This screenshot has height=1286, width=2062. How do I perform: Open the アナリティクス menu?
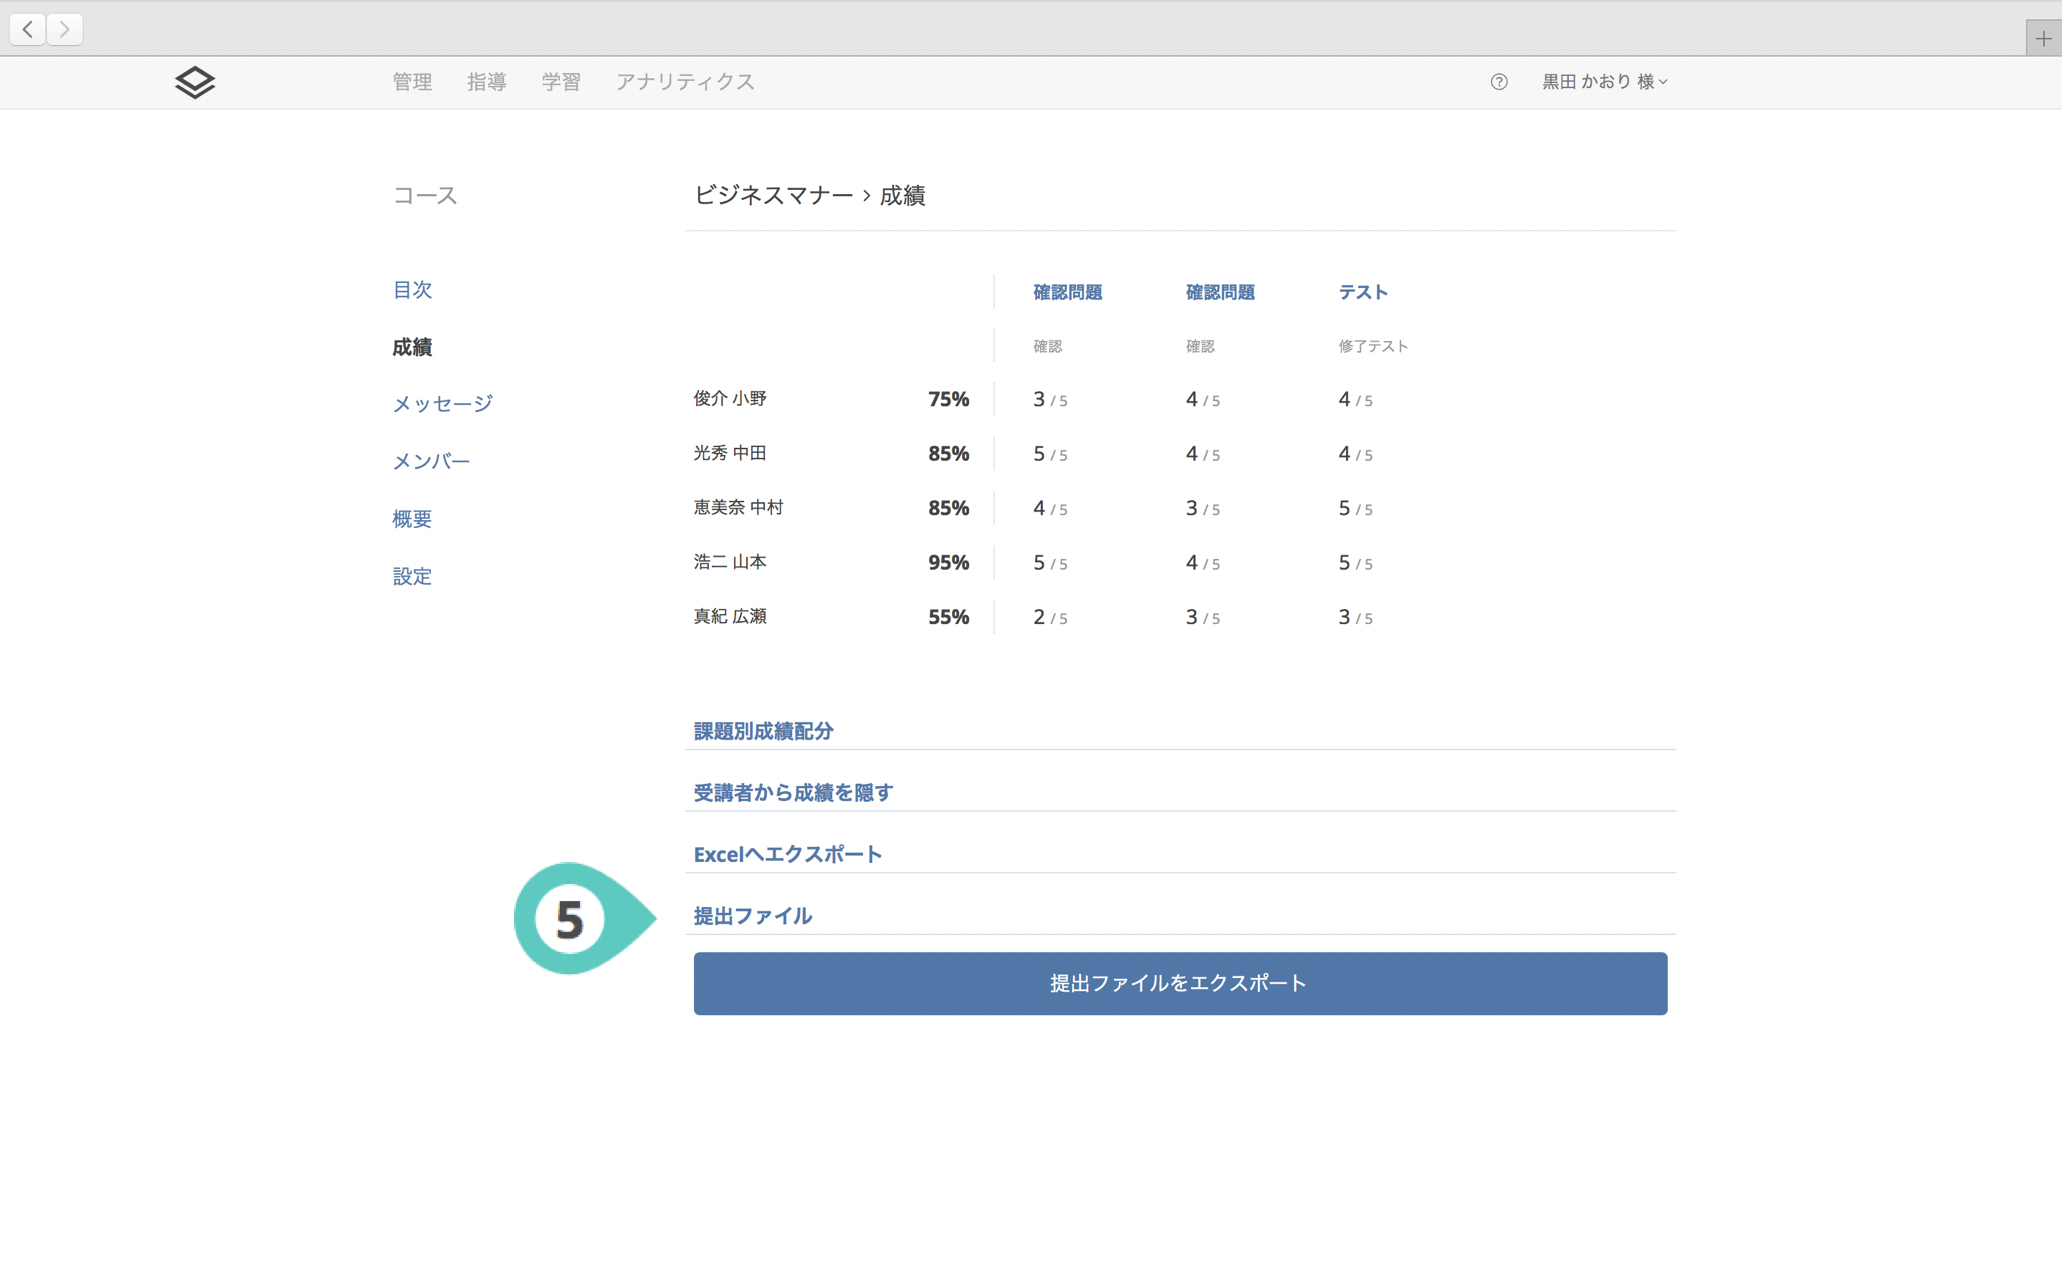tap(685, 82)
